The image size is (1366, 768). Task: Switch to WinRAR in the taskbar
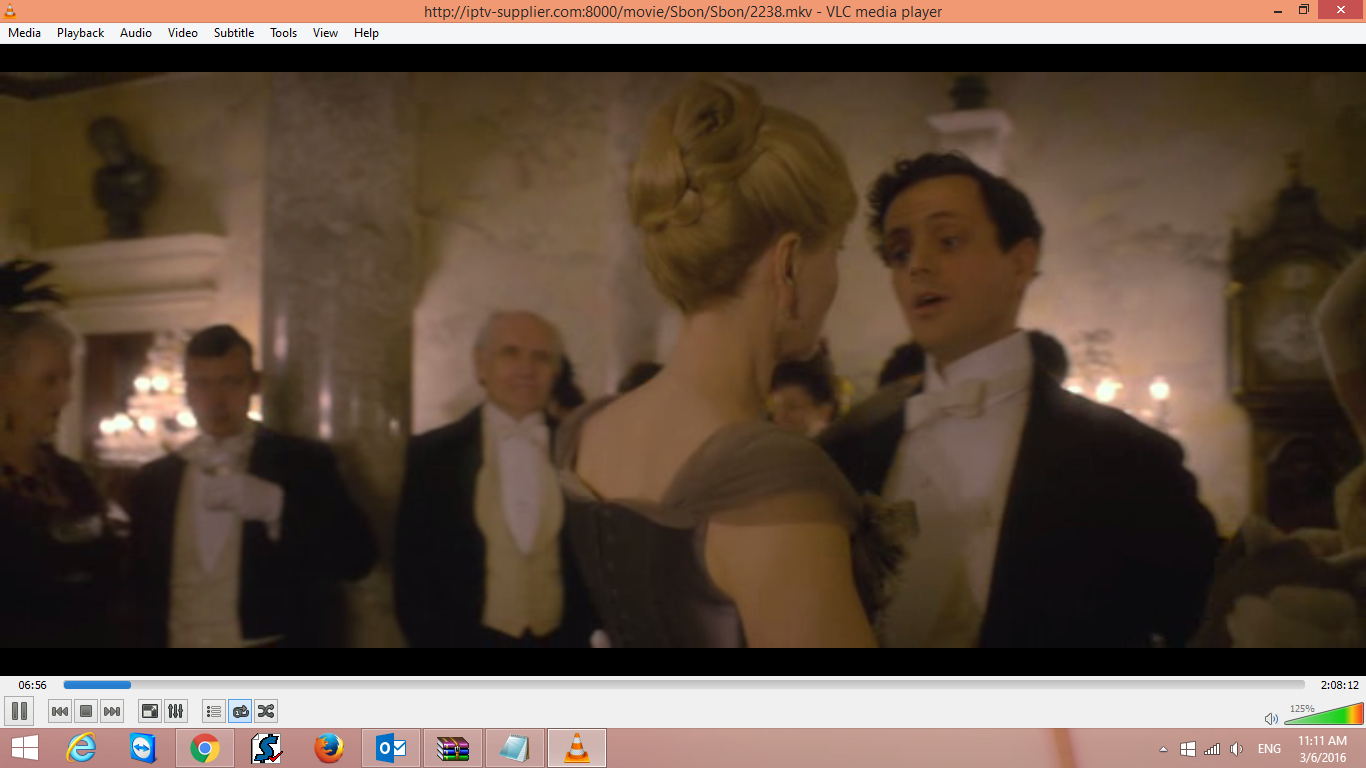[x=453, y=748]
